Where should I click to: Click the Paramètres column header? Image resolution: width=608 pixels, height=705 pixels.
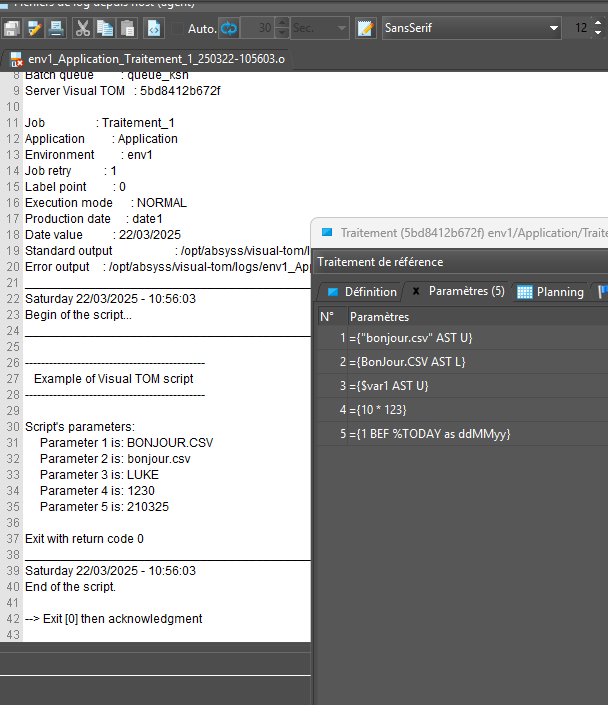click(x=478, y=317)
